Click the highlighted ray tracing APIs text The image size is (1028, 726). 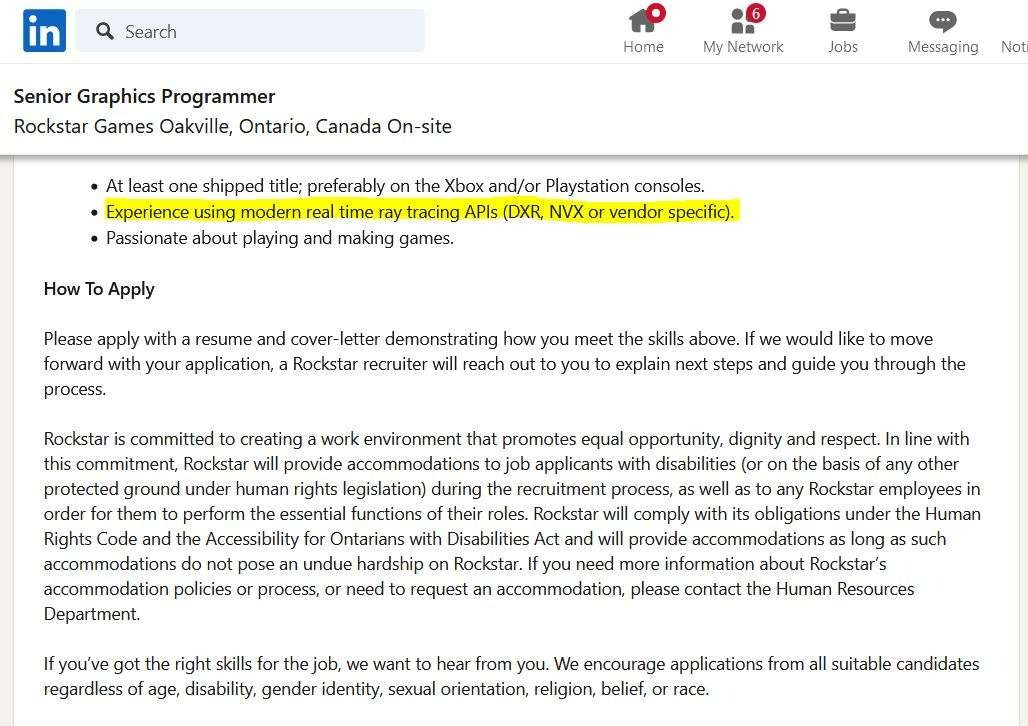(420, 212)
